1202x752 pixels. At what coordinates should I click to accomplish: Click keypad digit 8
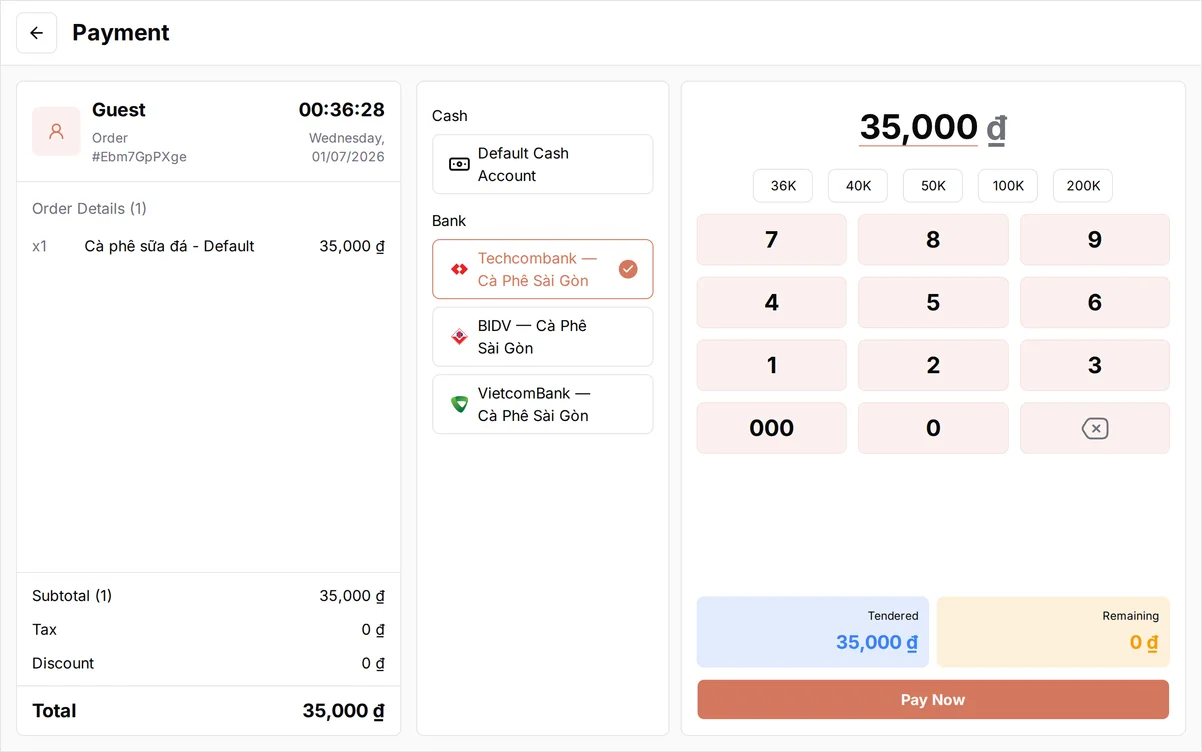tap(933, 239)
